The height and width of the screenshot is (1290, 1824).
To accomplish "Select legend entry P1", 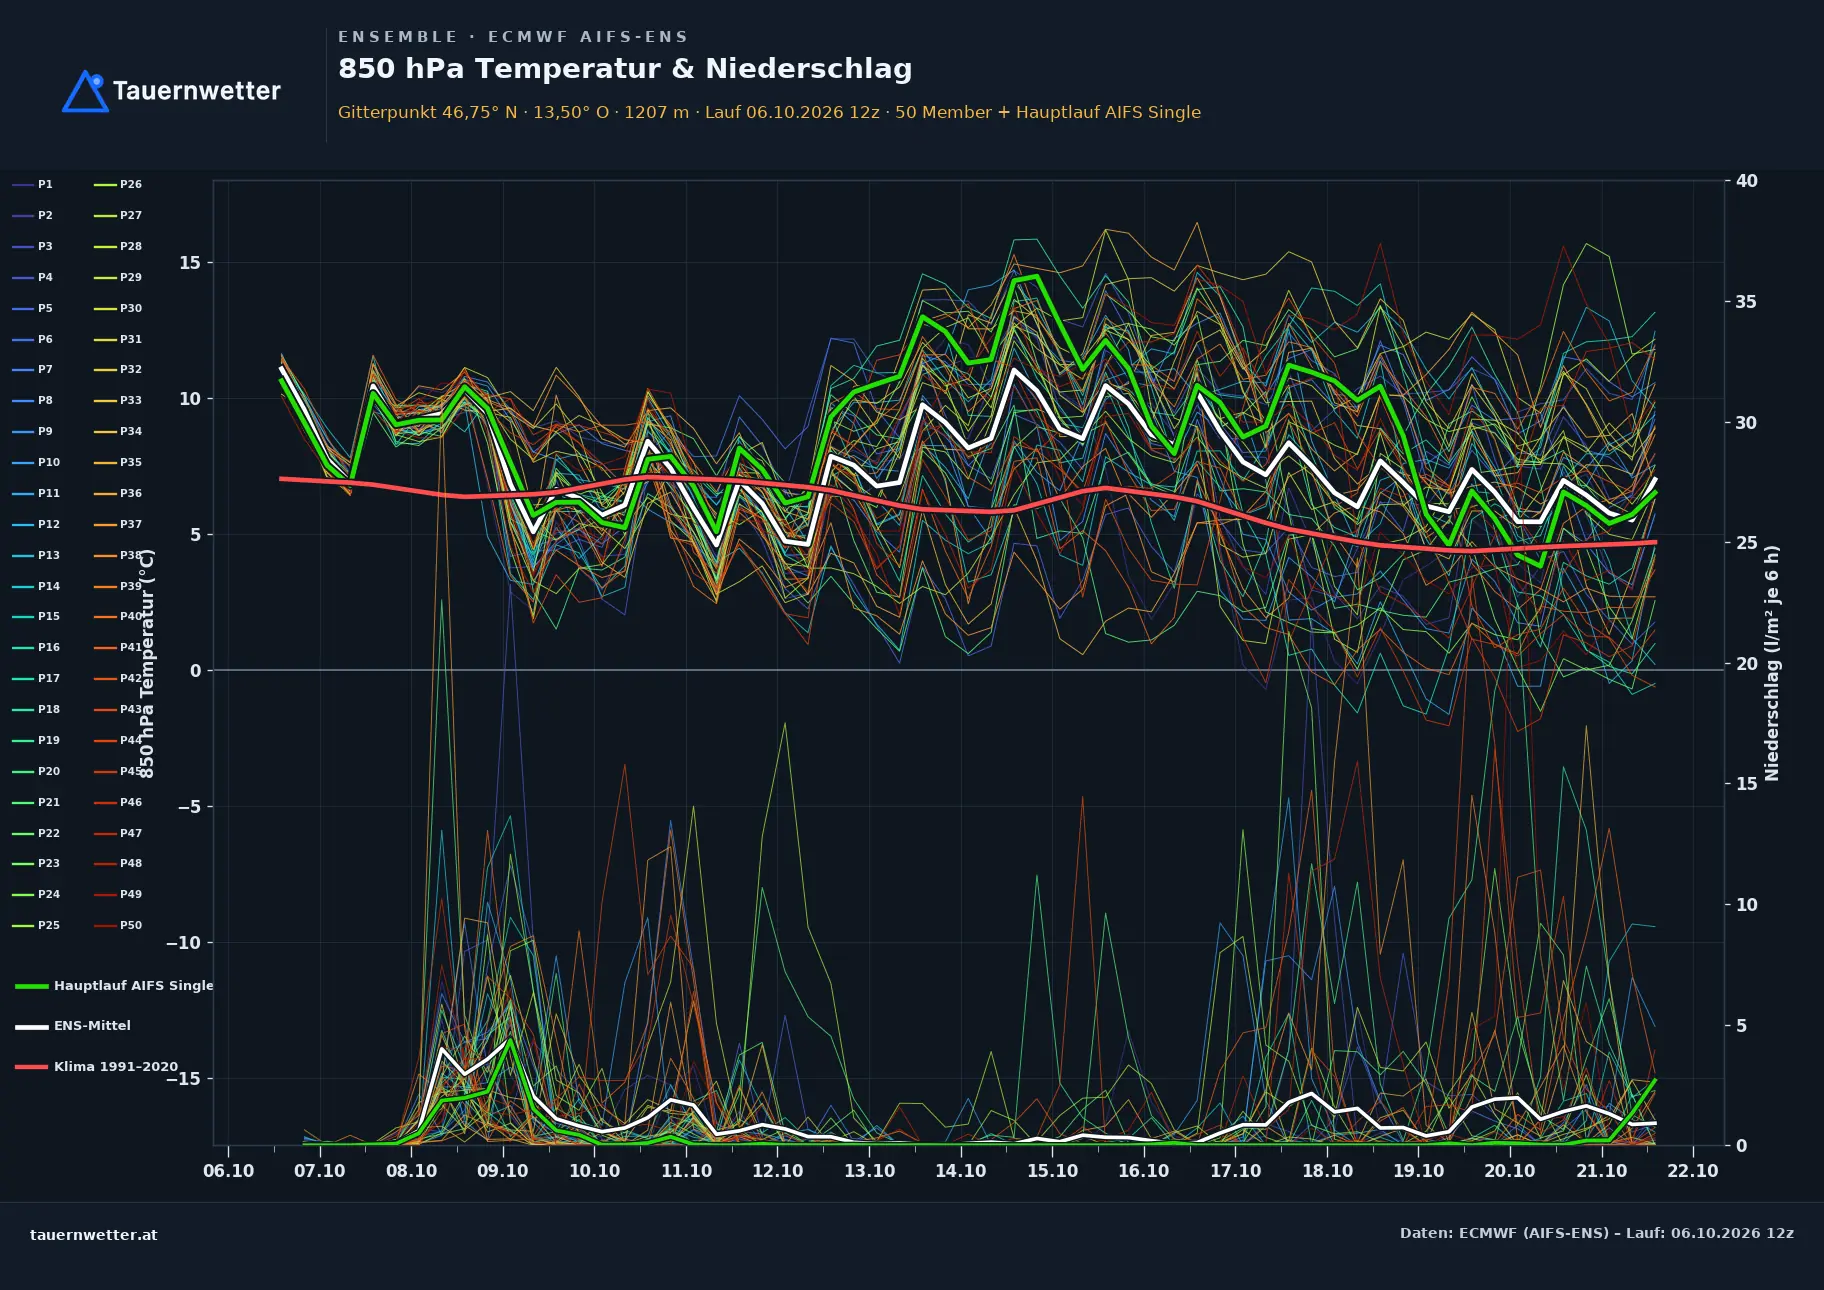I will click(32, 184).
